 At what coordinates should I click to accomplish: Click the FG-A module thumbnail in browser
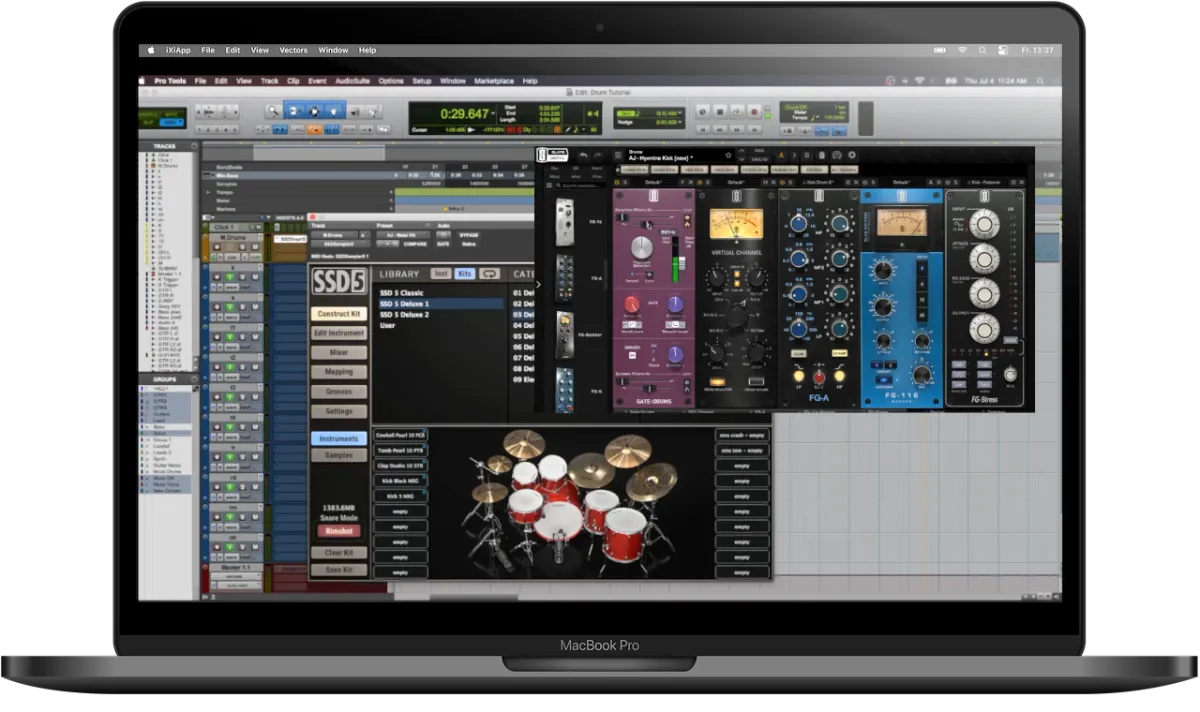tap(565, 276)
